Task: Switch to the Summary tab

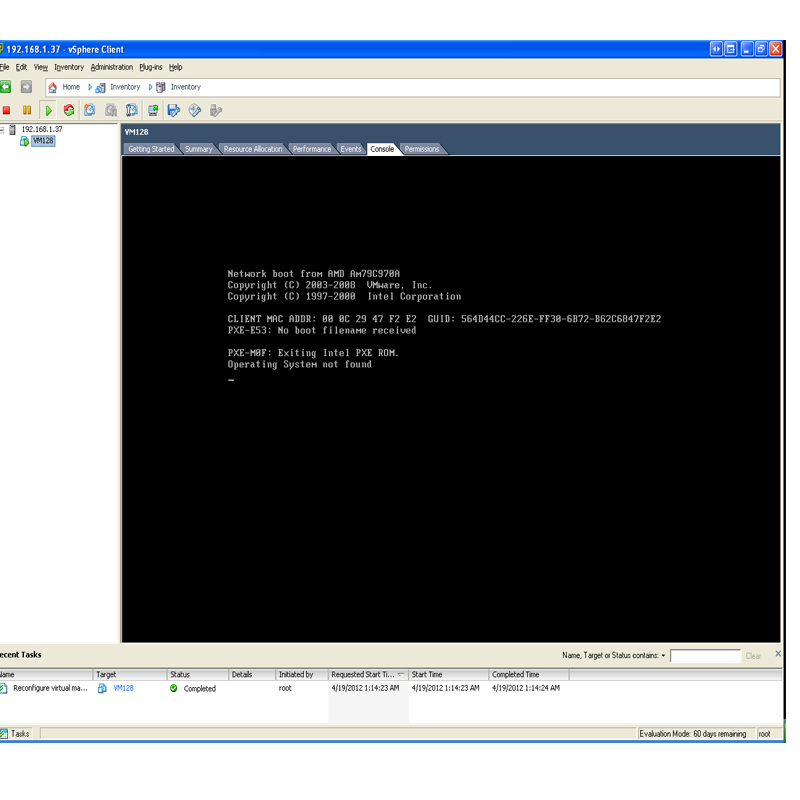Action: coord(197,148)
